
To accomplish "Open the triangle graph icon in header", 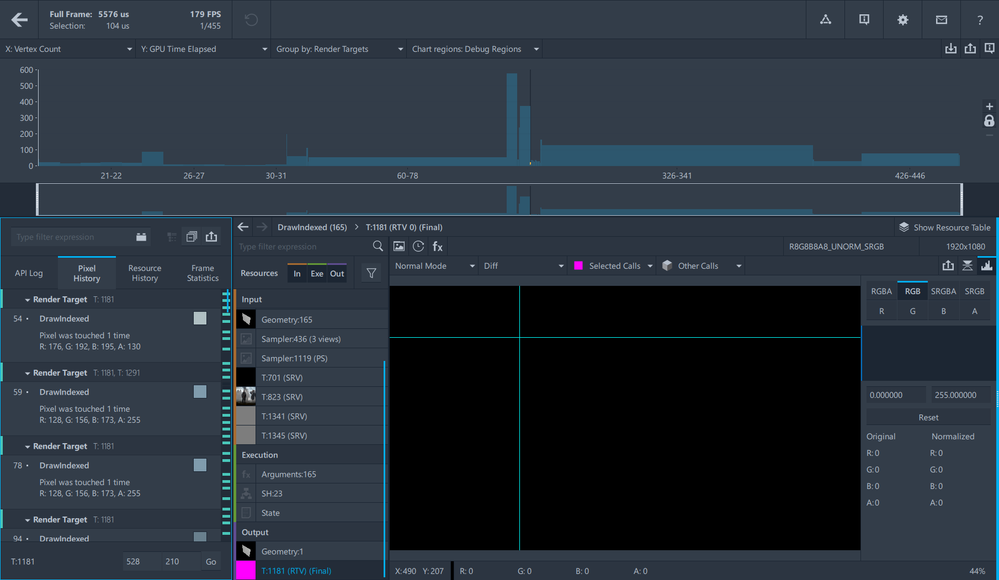I will [x=825, y=20].
